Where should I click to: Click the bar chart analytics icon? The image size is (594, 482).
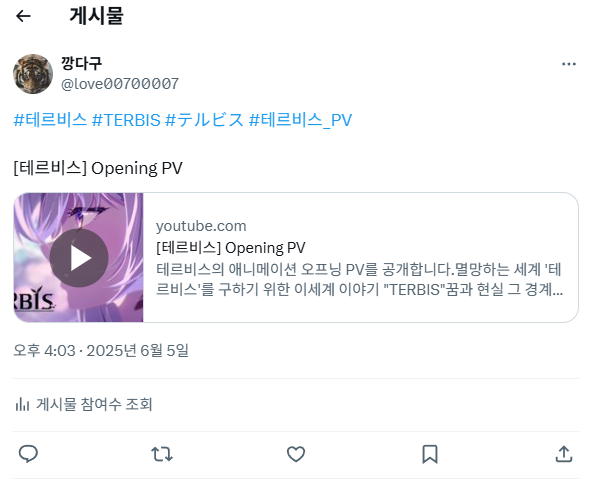point(22,405)
